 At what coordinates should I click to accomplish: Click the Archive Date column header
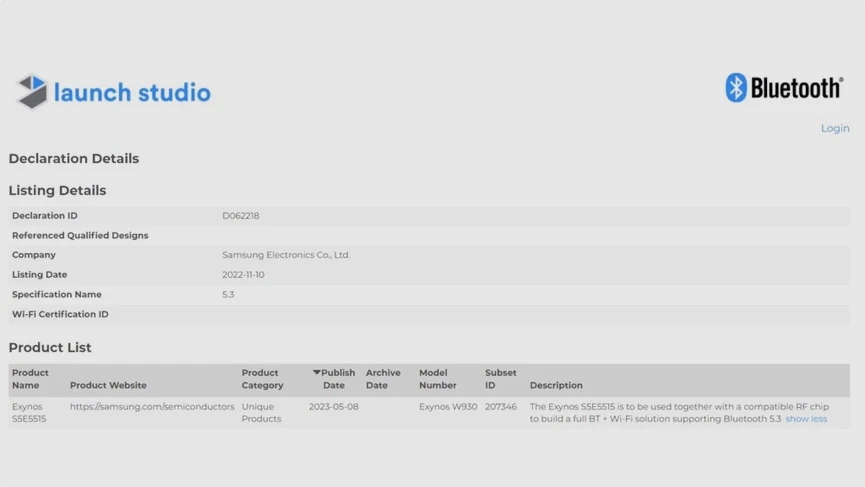383,379
